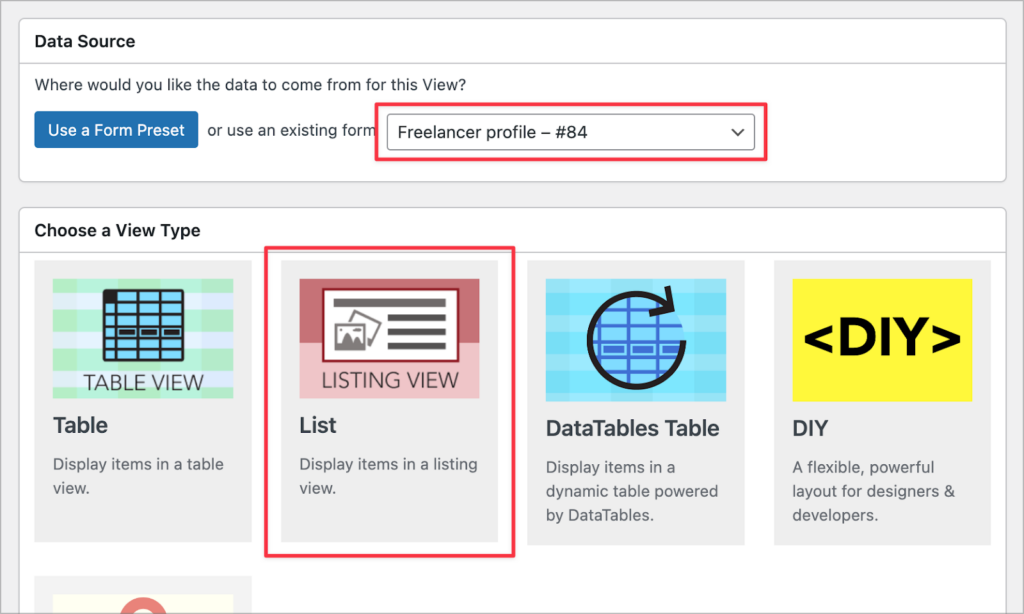Viewport: 1024px width, 614px height.
Task: Choose the List view type title
Action: (317, 425)
